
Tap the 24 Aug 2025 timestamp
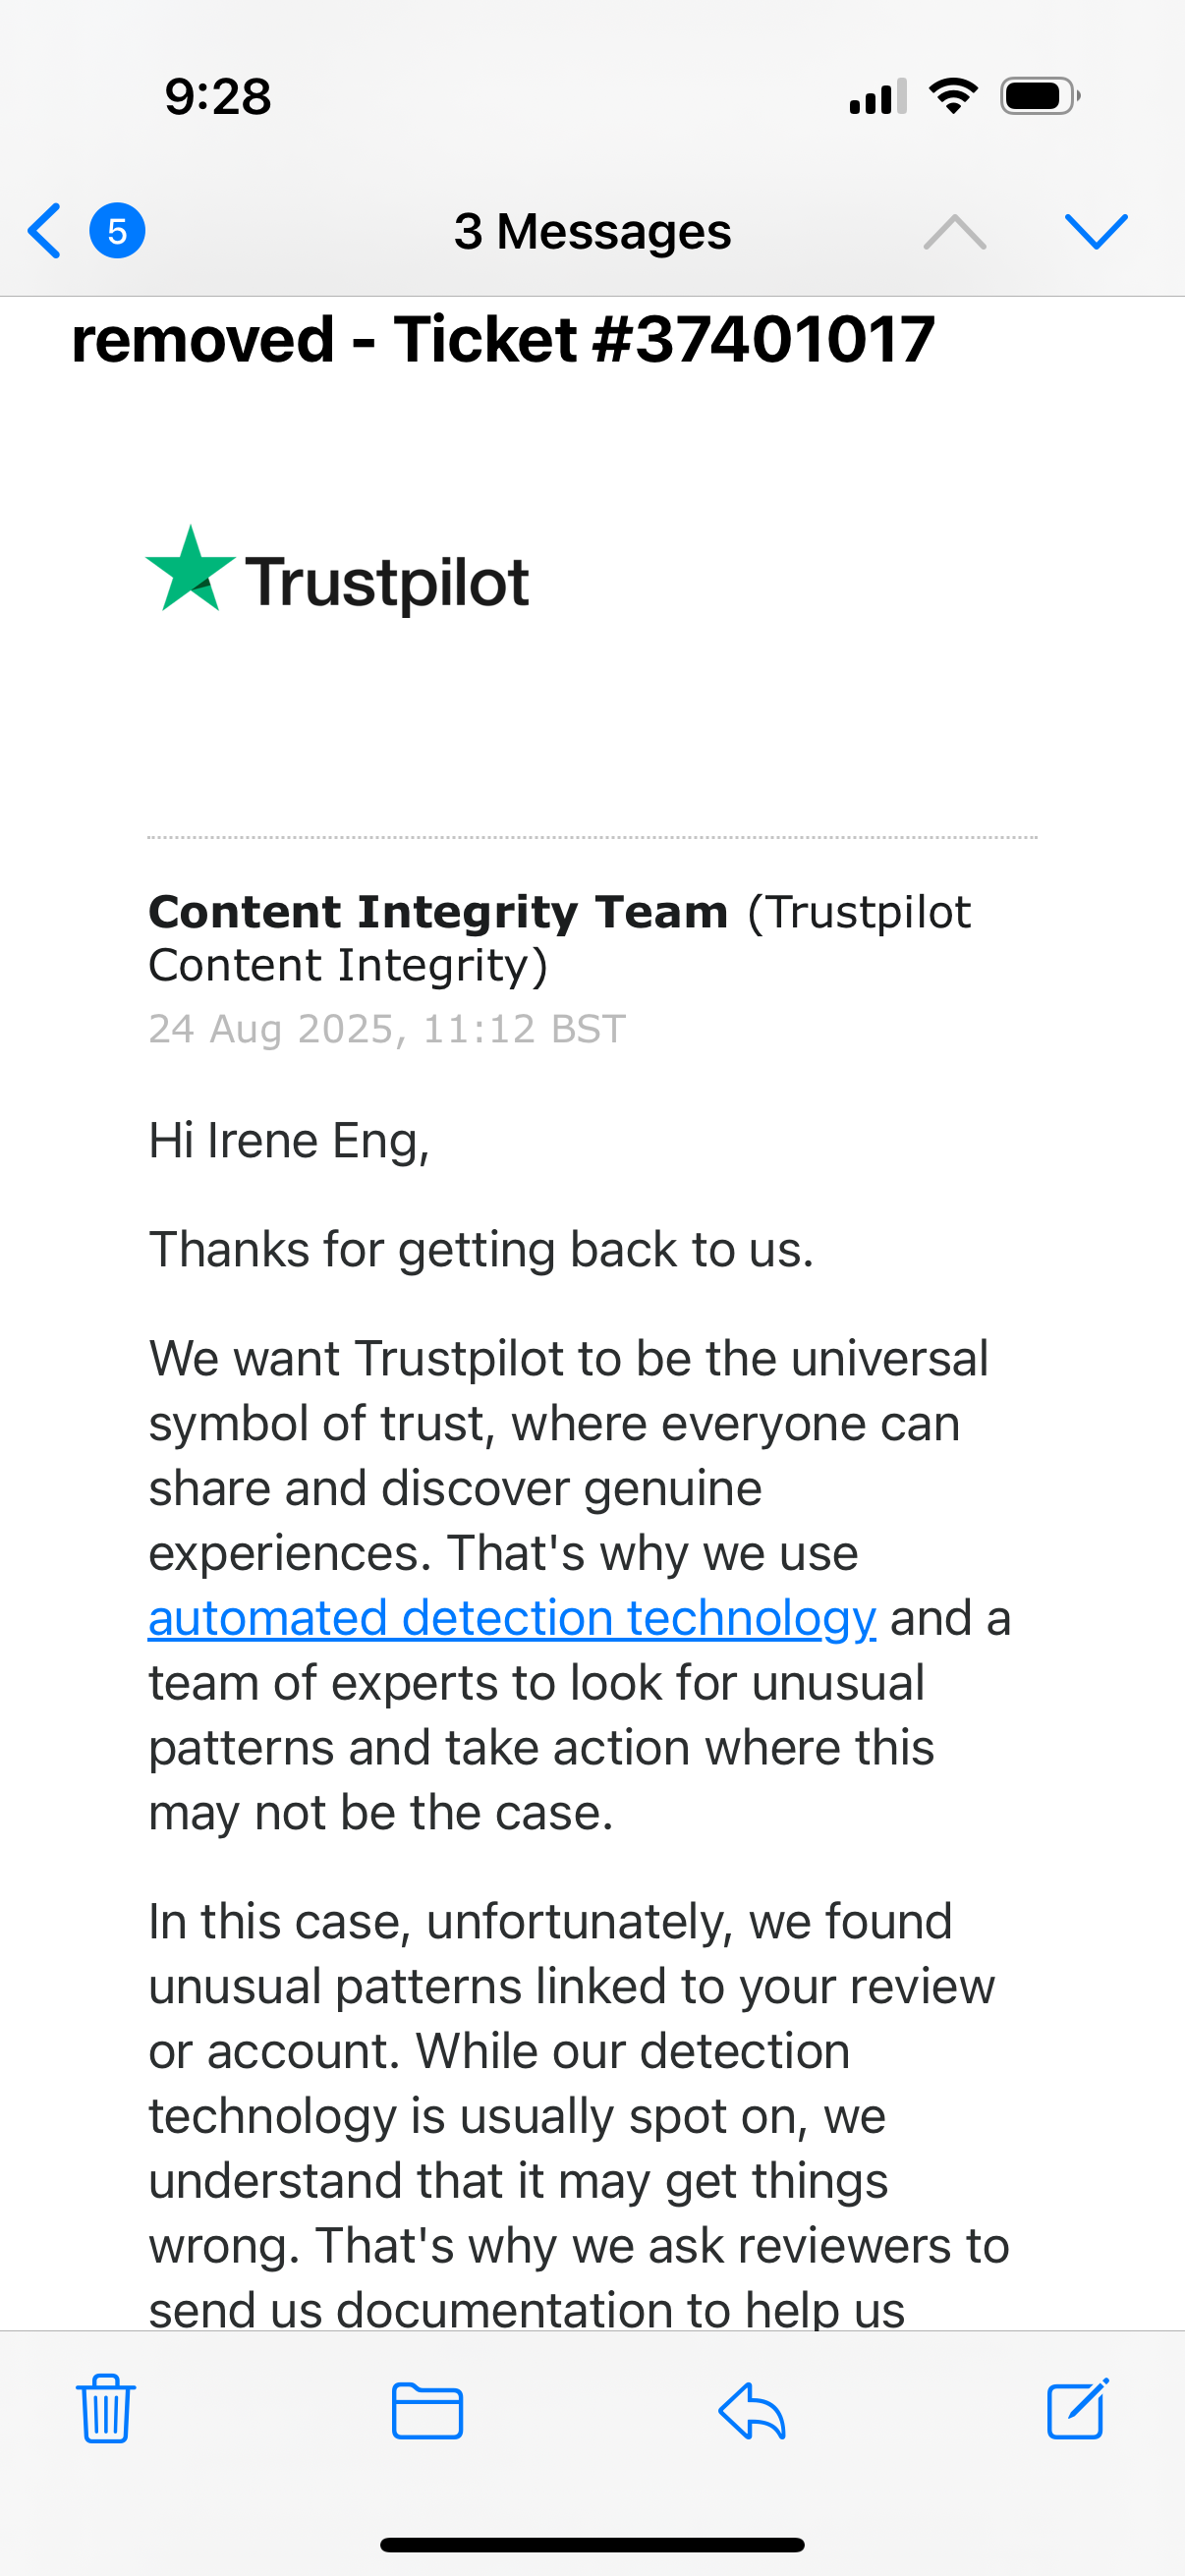[387, 1028]
